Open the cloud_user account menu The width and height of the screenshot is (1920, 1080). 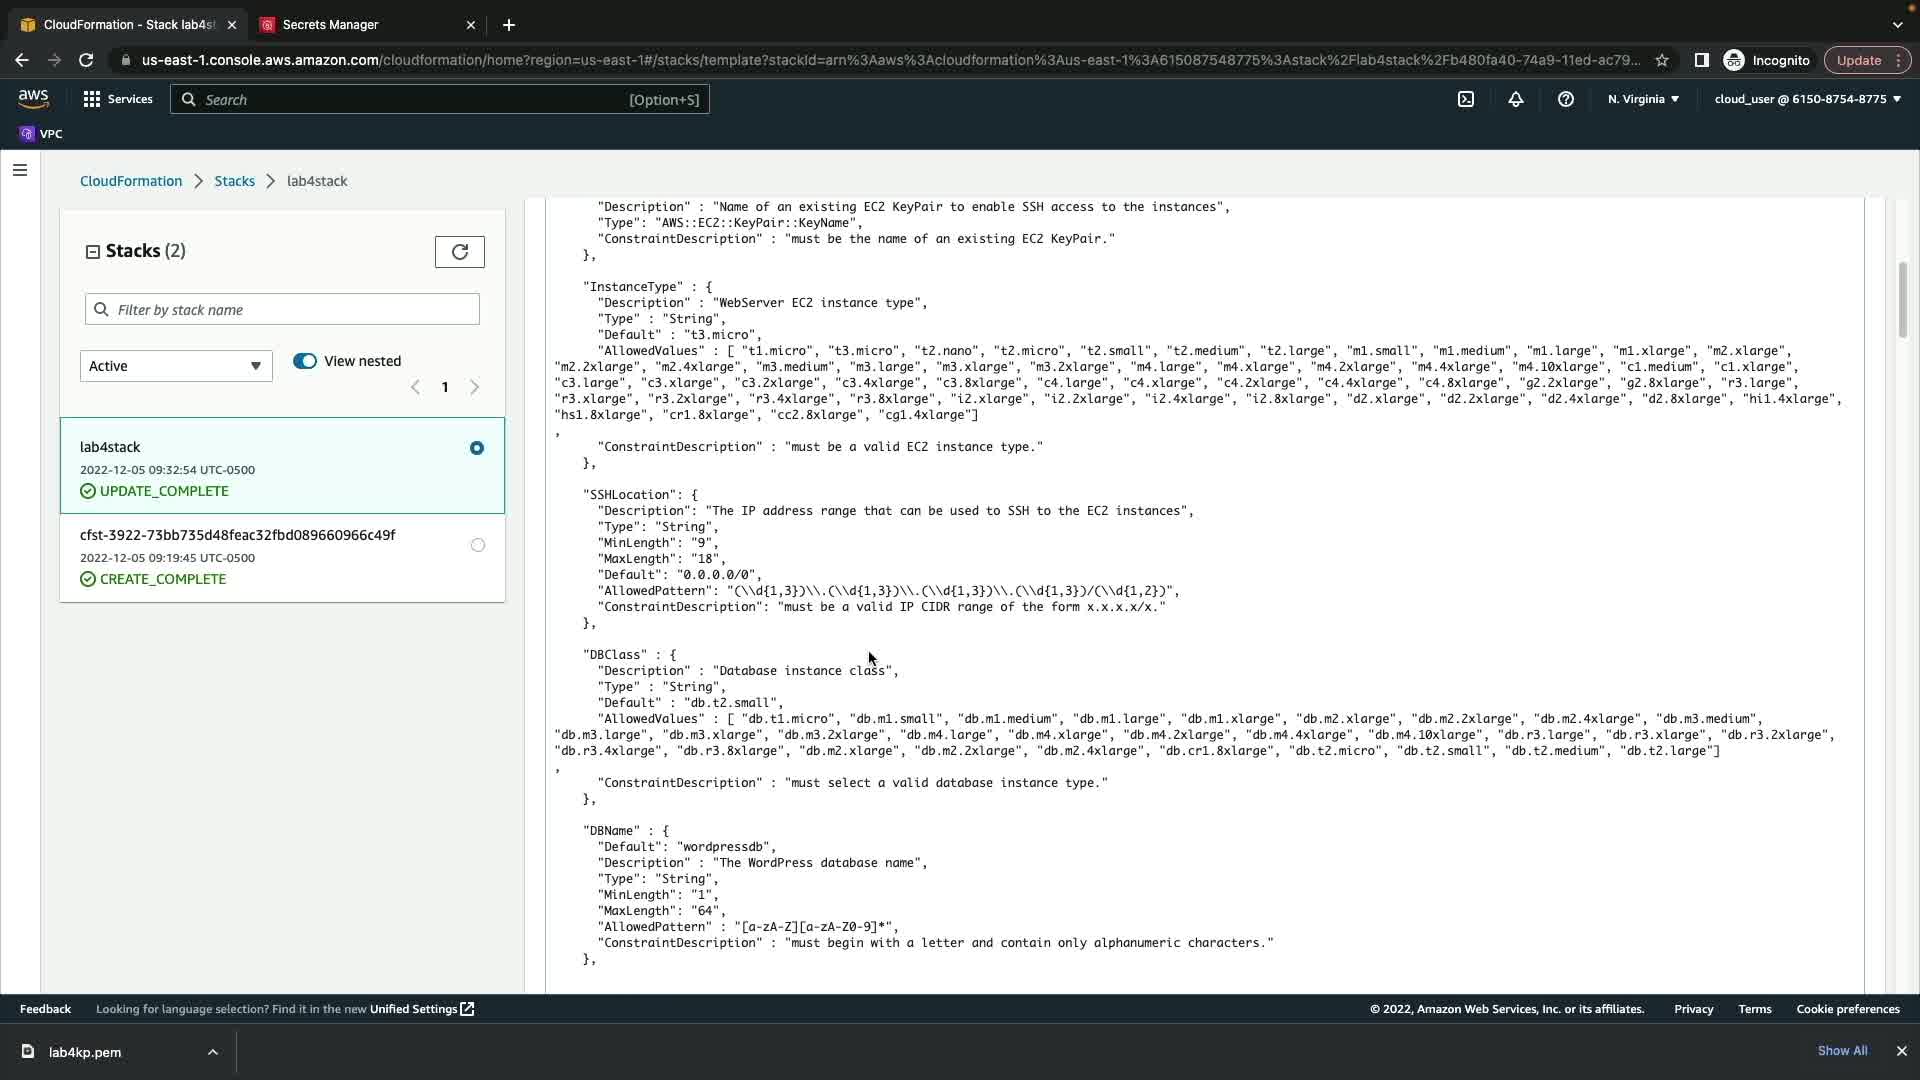coord(1807,99)
